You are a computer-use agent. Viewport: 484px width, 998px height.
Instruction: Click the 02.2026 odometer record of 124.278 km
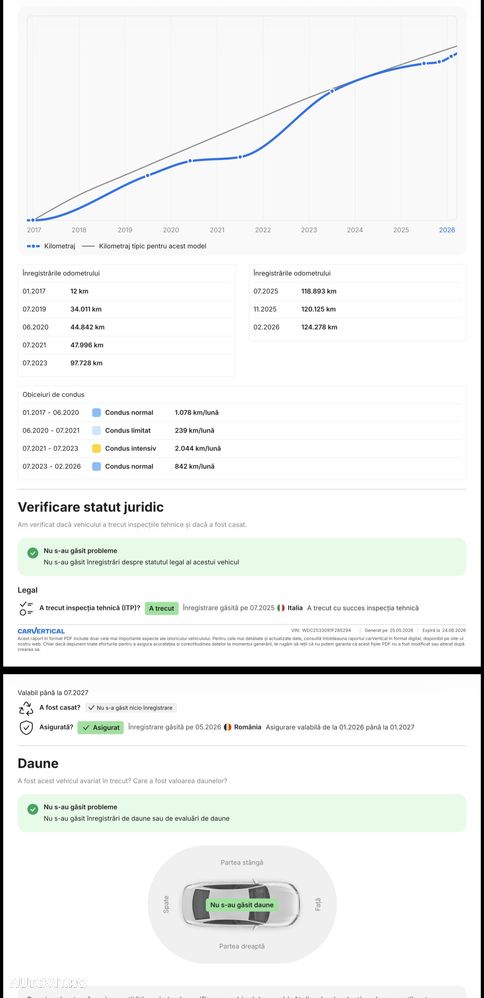[357, 327]
